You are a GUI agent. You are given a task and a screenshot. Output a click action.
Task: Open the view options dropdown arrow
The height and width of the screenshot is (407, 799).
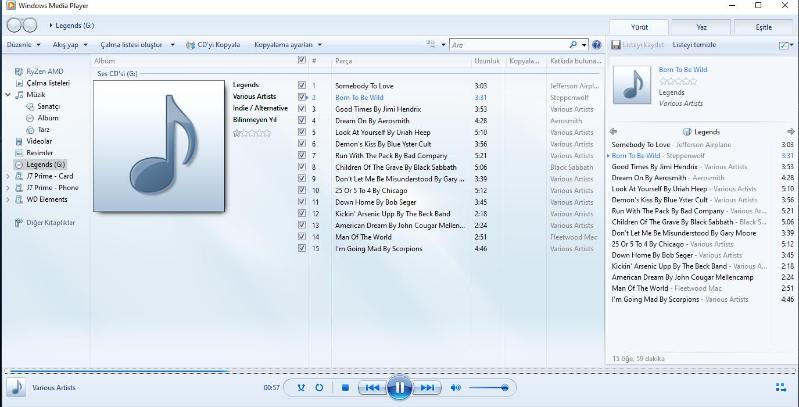click(443, 45)
